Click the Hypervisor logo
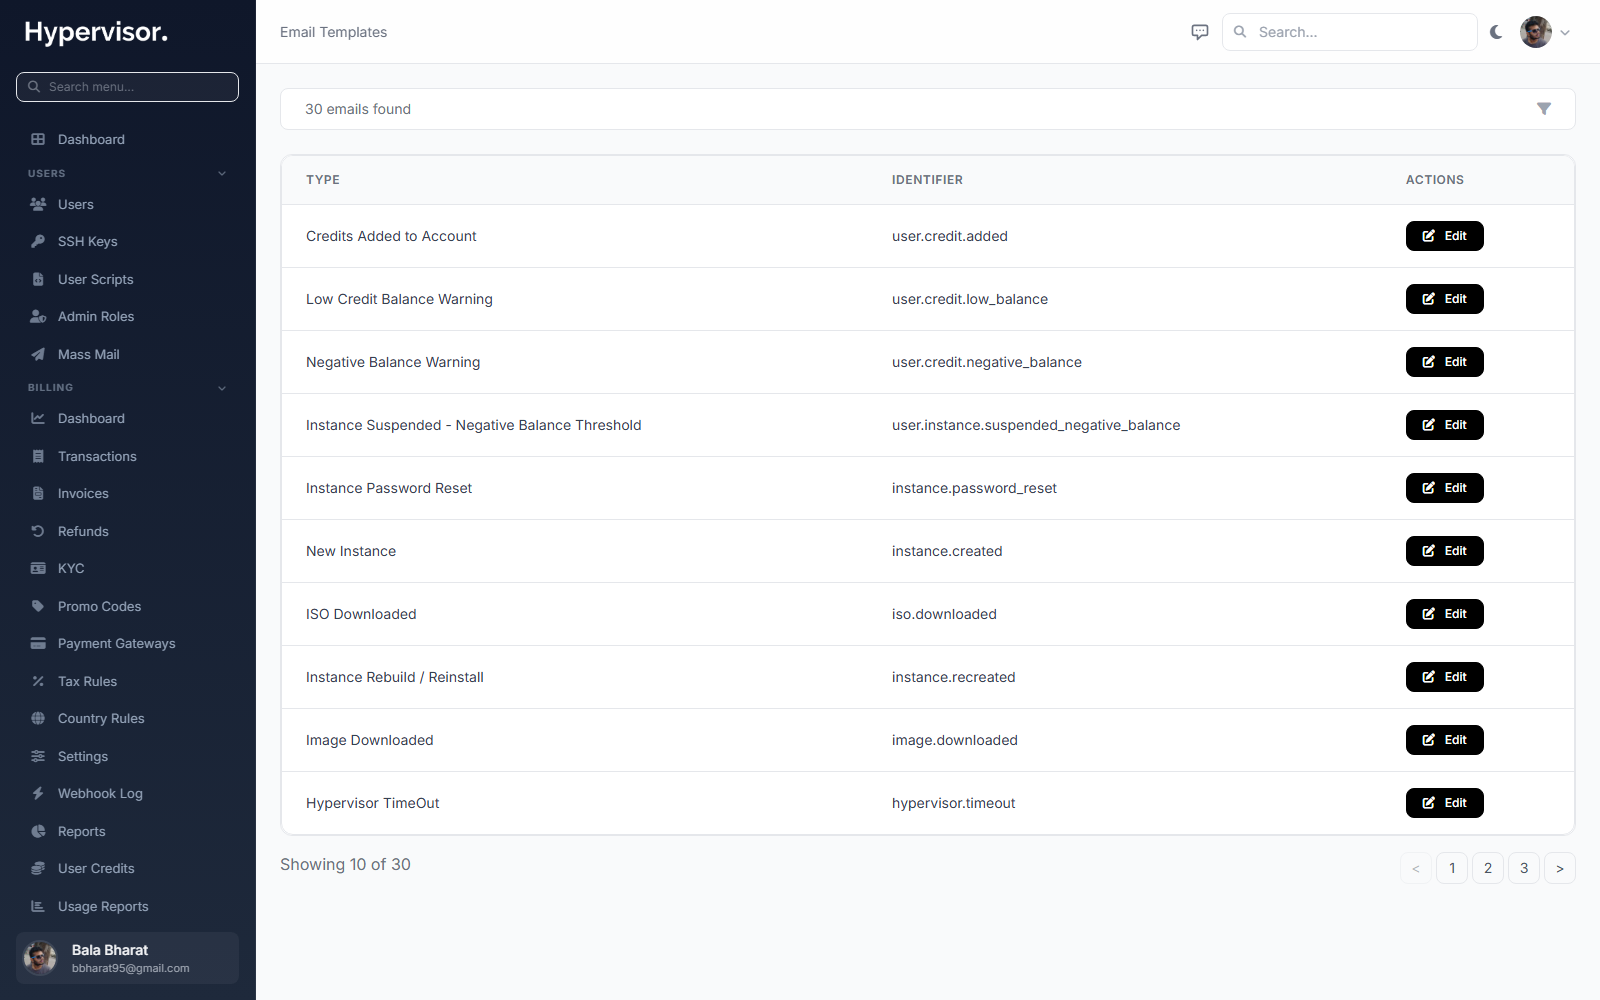1600x1000 pixels. point(96,32)
